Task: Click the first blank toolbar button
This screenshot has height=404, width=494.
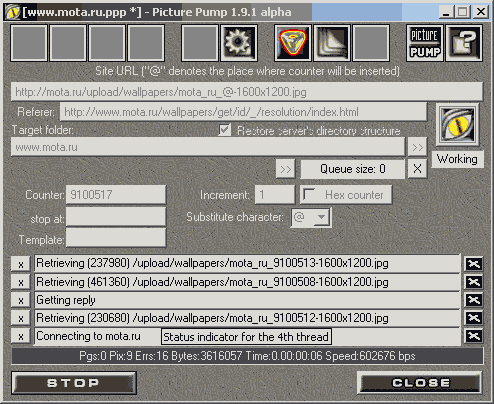Action: click(29, 43)
